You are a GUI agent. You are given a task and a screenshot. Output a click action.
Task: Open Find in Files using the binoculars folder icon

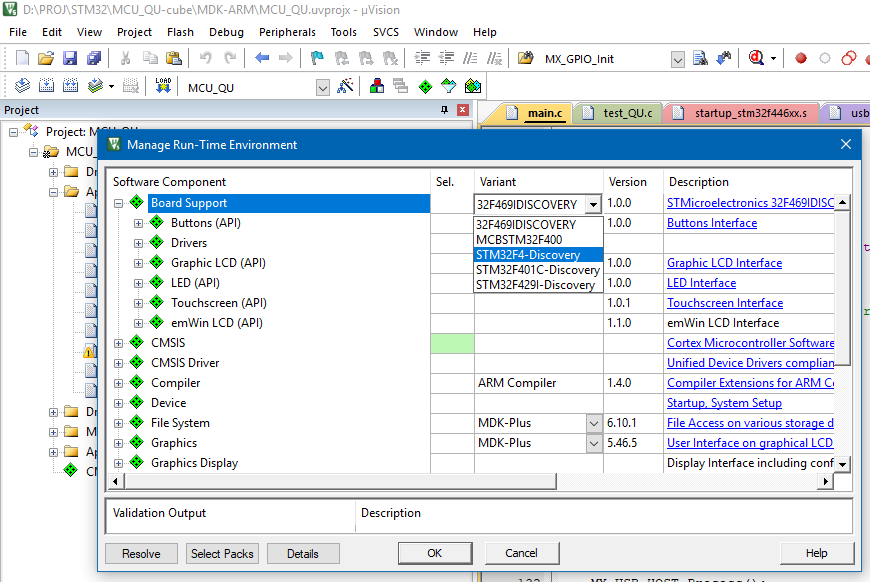pyautogui.click(x=525, y=58)
